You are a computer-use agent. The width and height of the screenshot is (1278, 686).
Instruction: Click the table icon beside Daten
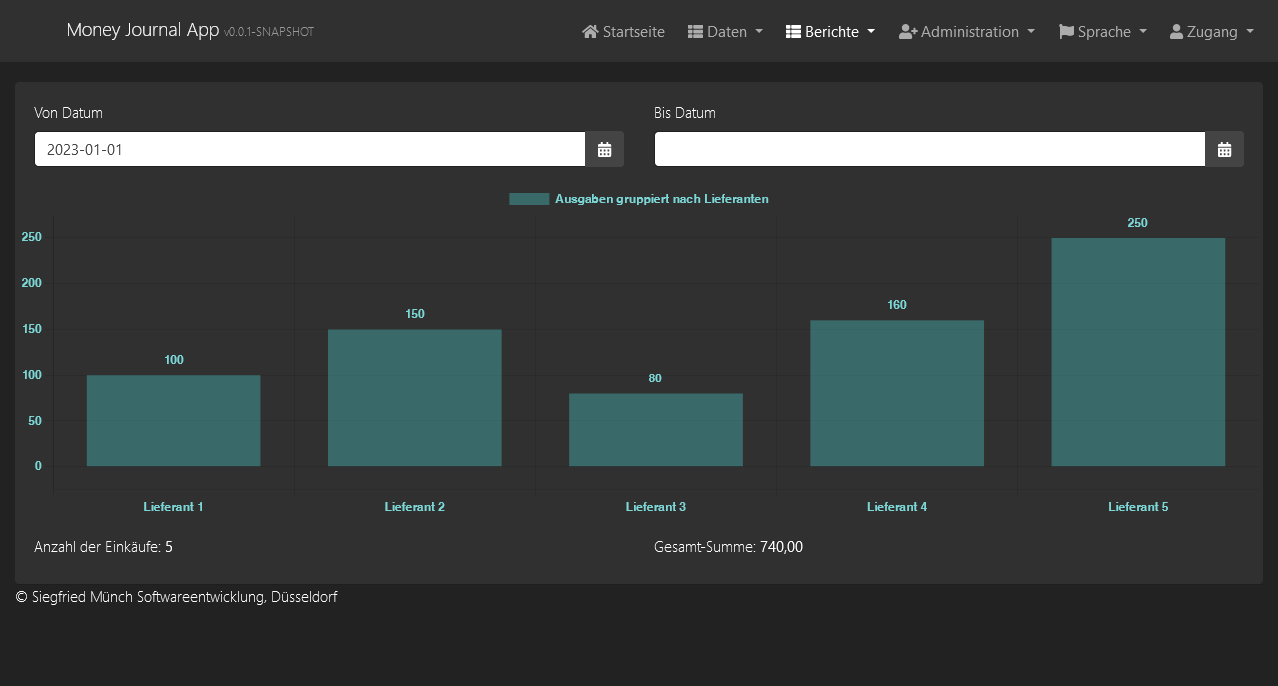[695, 32]
